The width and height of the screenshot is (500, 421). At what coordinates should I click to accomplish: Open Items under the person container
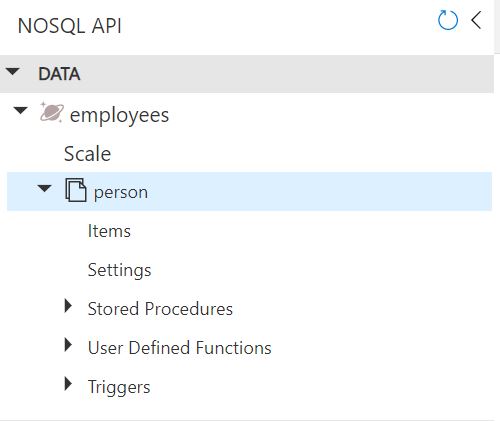(109, 231)
